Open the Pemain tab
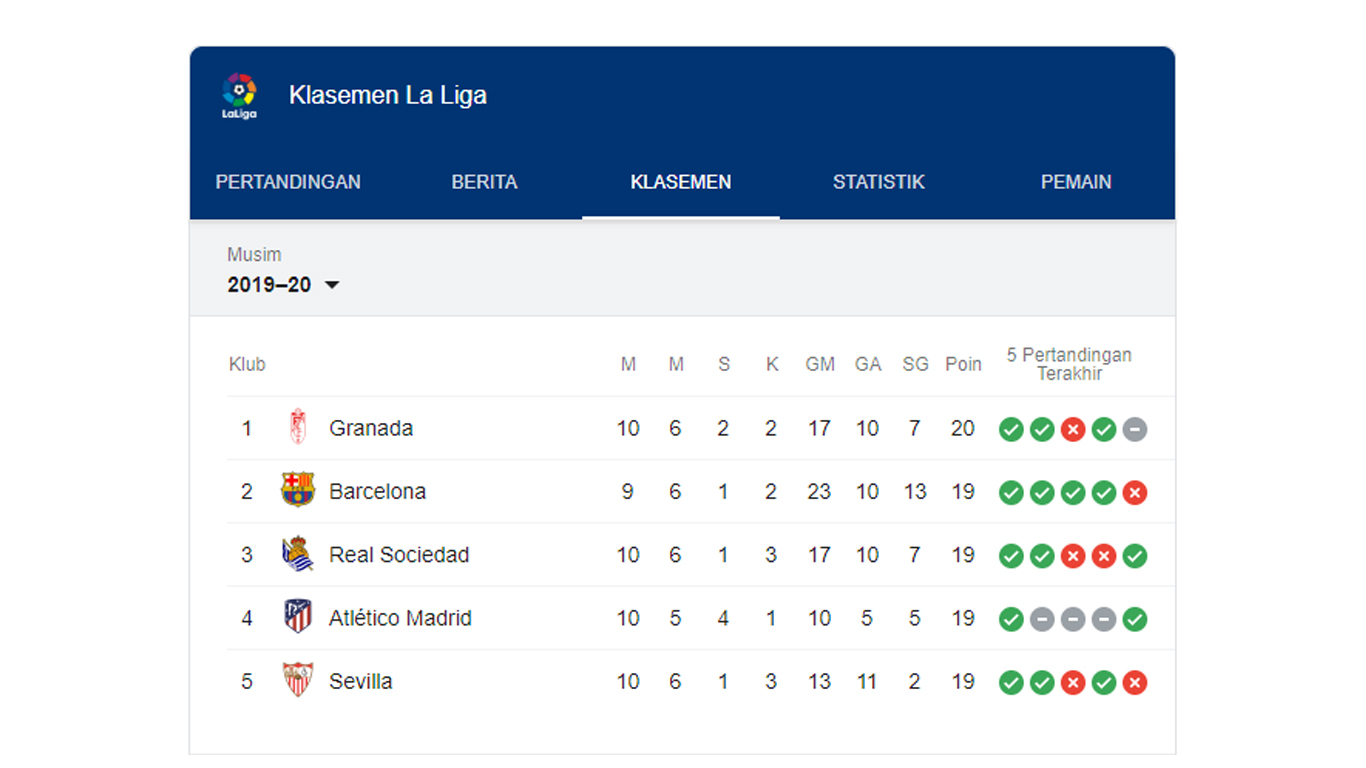Screen dimensions: 1366x768 pyautogui.click(x=1076, y=182)
